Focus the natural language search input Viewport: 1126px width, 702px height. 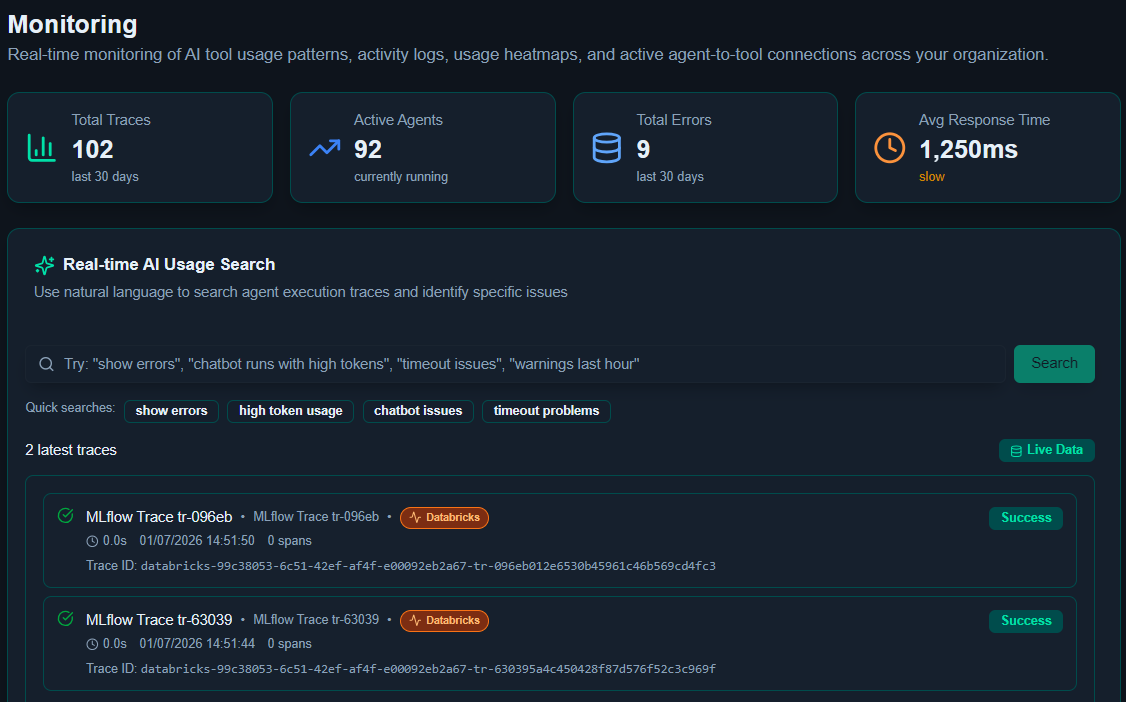pyautogui.click(x=520, y=364)
